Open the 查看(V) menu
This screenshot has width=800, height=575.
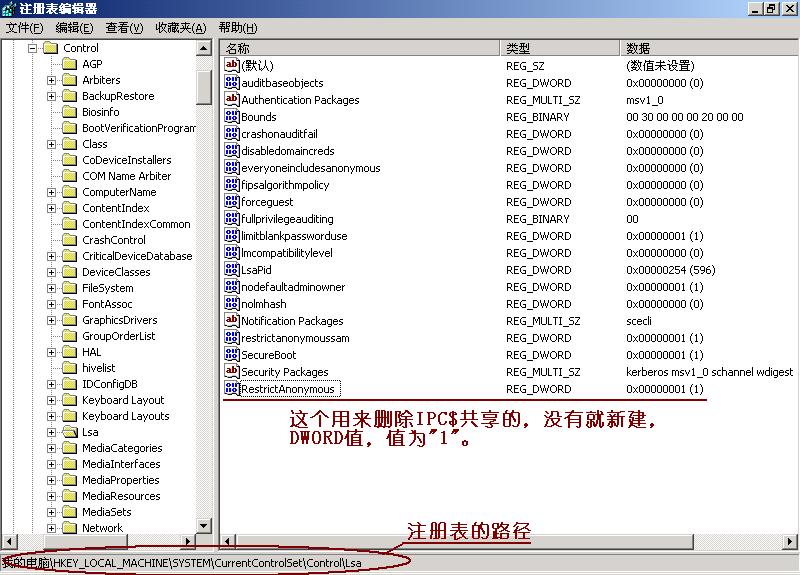[x=124, y=28]
